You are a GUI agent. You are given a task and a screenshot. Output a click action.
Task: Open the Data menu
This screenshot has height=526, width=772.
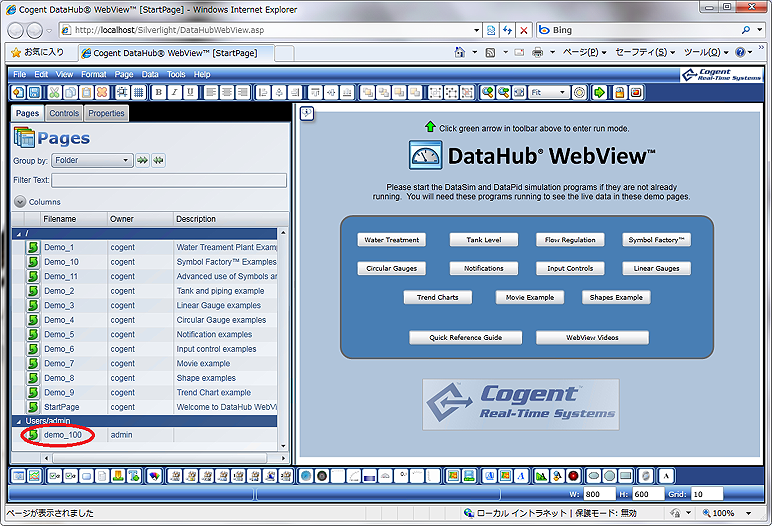[x=150, y=74]
